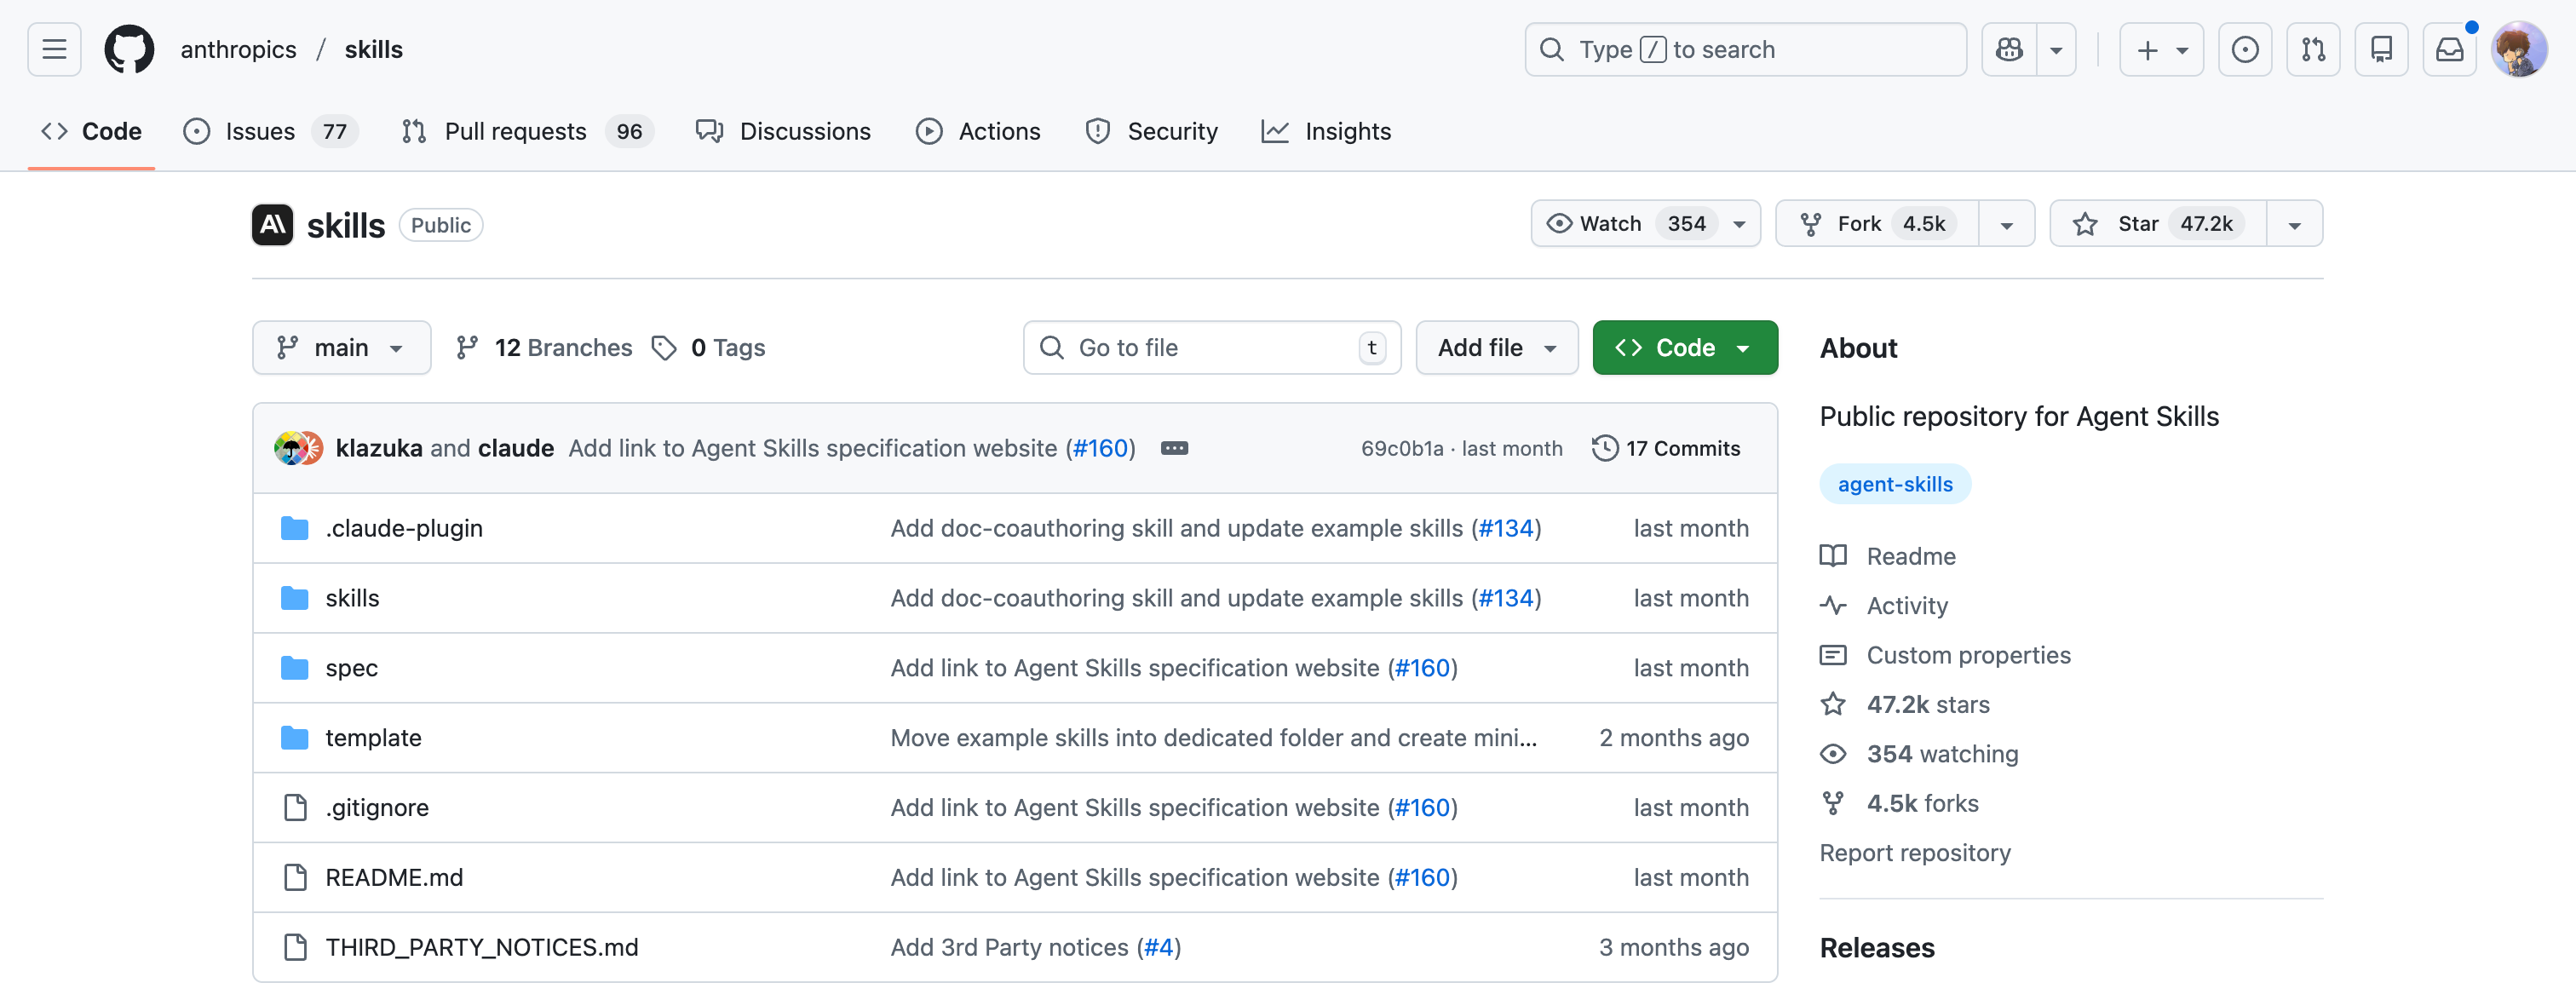The image size is (2576, 1000).
Task: Open the repositories icon in header
Action: pos(2381,49)
